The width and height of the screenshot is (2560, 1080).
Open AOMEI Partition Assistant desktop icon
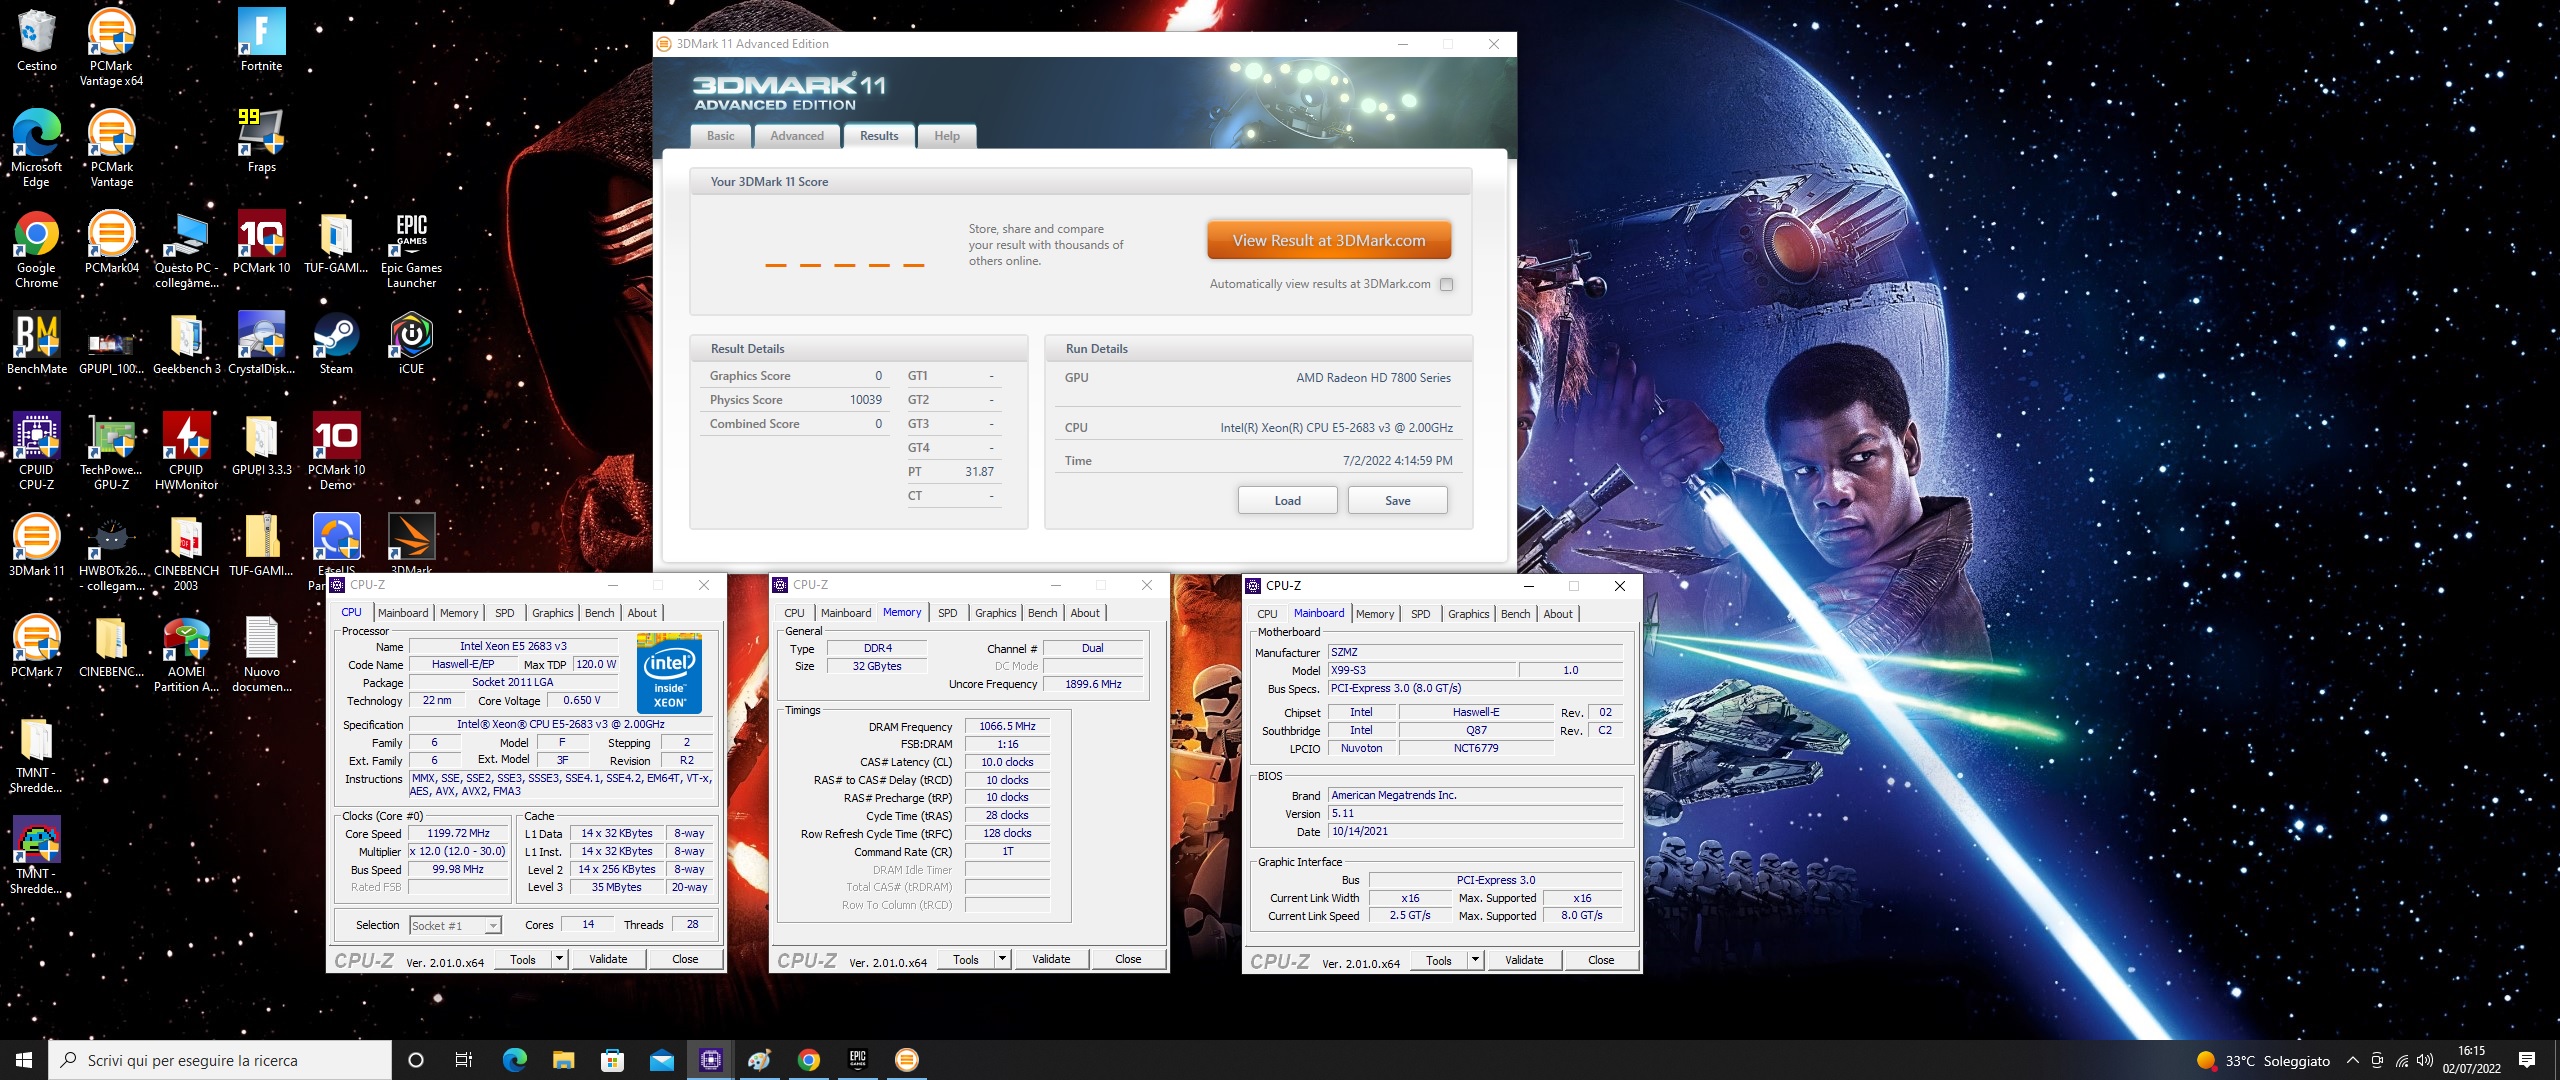tap(186, 652)
